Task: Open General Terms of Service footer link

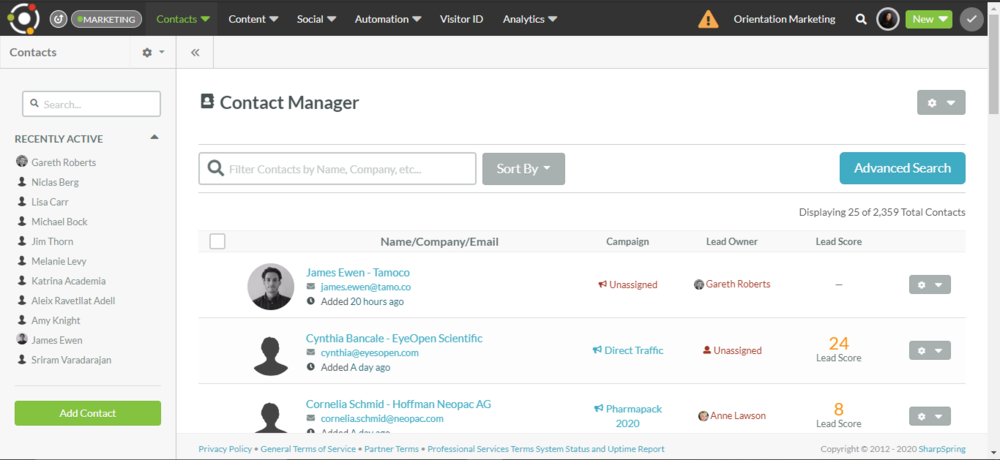Action: tap(308, 449)
